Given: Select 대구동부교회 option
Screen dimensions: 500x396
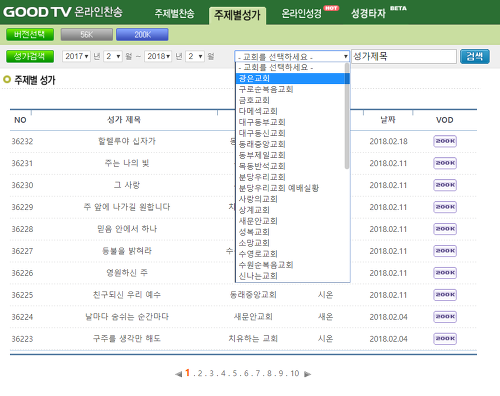Looking at the screenshot, I should [x=290, y=122].
